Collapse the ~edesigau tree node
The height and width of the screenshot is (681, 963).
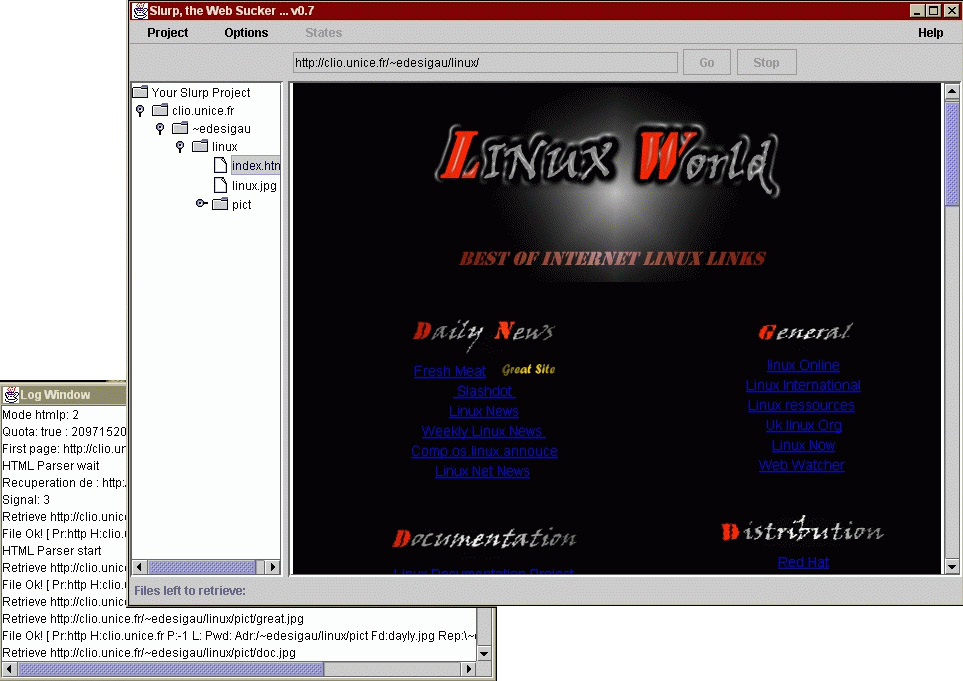tap(160, 129)
